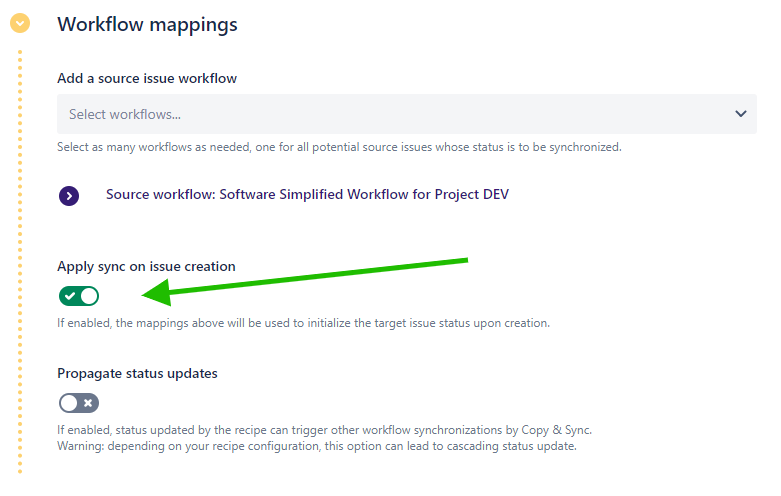Click the white knob of Apply sync toggle
The width and height of the screenshot is (781, 496).
(89, 295)
